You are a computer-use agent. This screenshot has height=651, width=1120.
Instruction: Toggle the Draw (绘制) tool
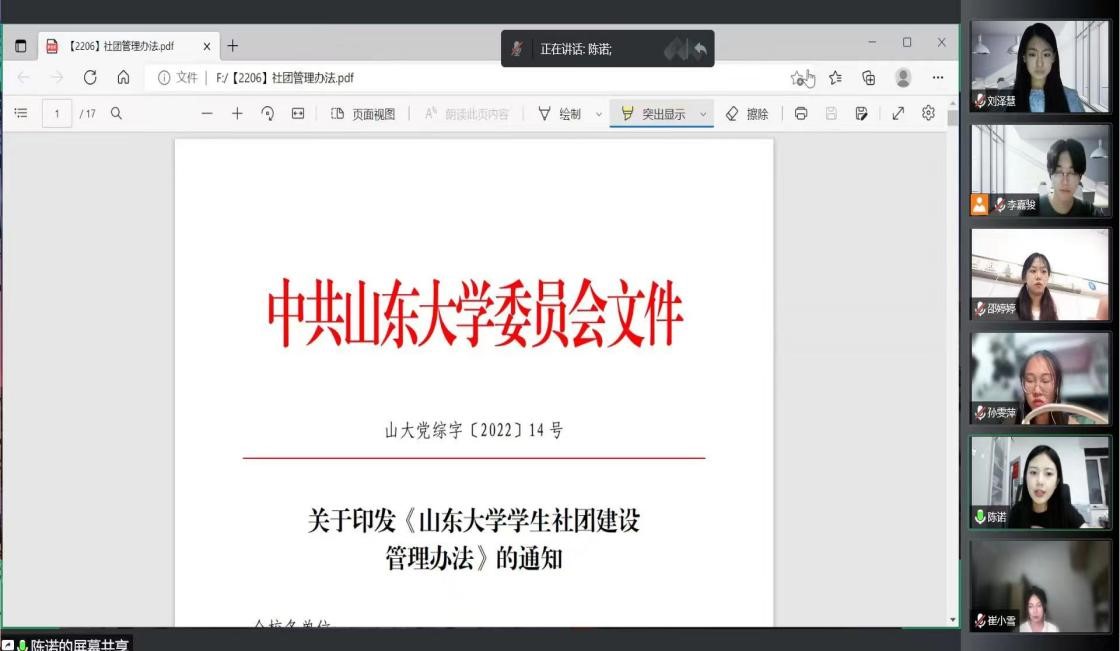tap(560, 114)
